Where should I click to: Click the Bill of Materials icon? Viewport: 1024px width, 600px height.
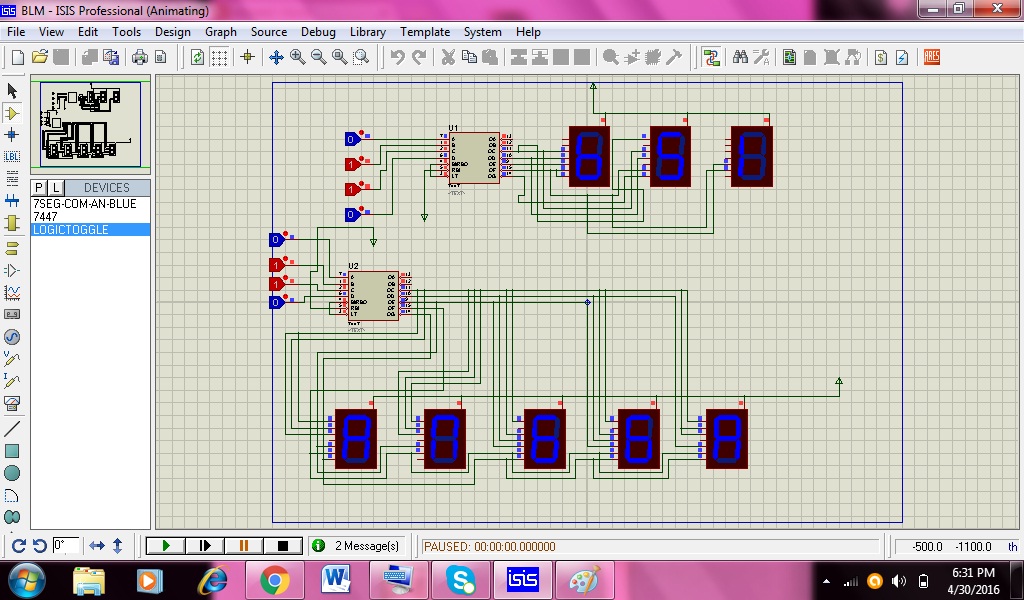click(881, 57)
